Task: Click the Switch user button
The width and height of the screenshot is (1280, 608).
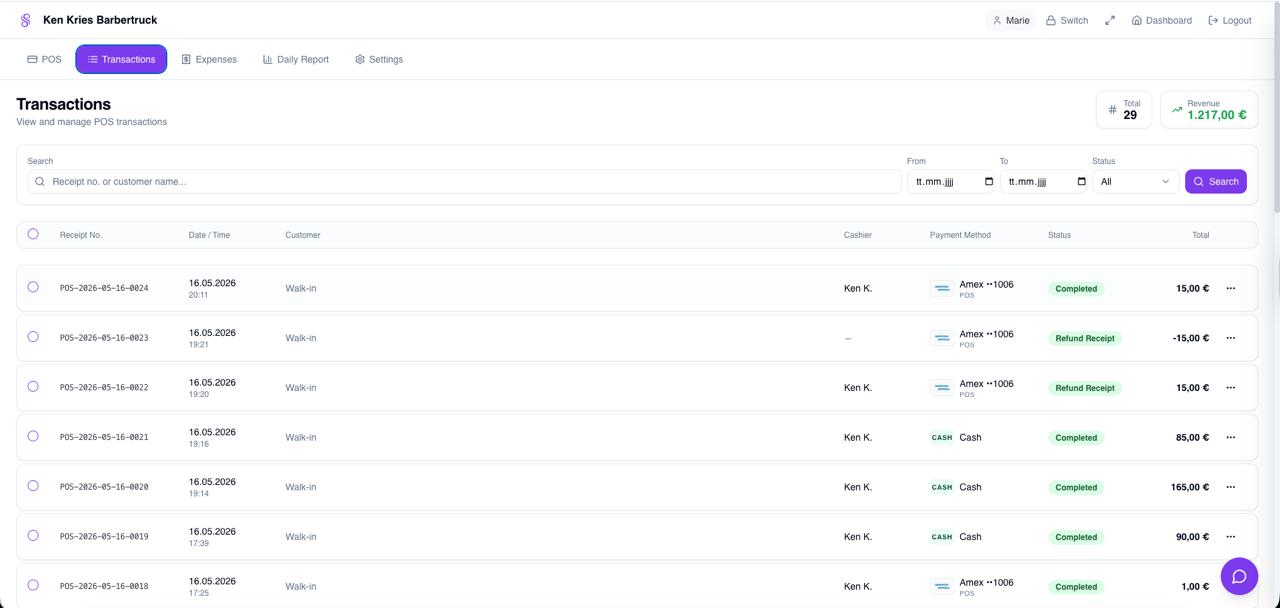Action: coord(1067,20)
